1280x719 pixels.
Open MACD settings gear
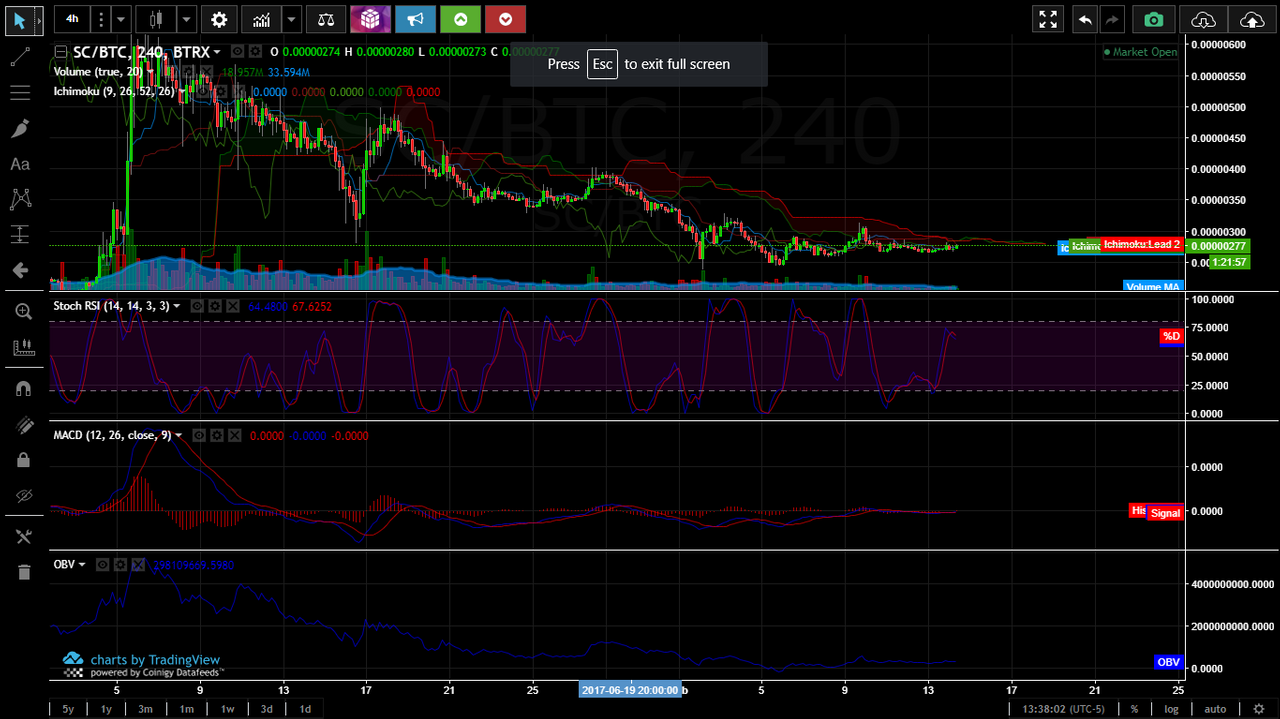216,435
